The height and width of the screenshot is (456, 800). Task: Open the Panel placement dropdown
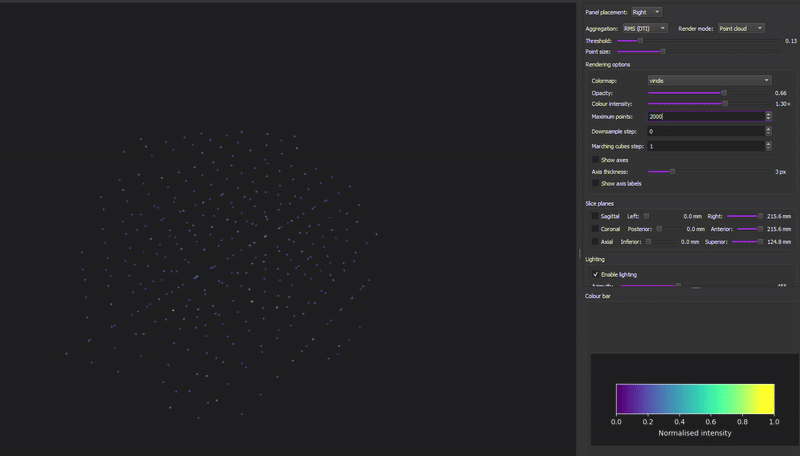pyautogui.click(x=646, y=12)
